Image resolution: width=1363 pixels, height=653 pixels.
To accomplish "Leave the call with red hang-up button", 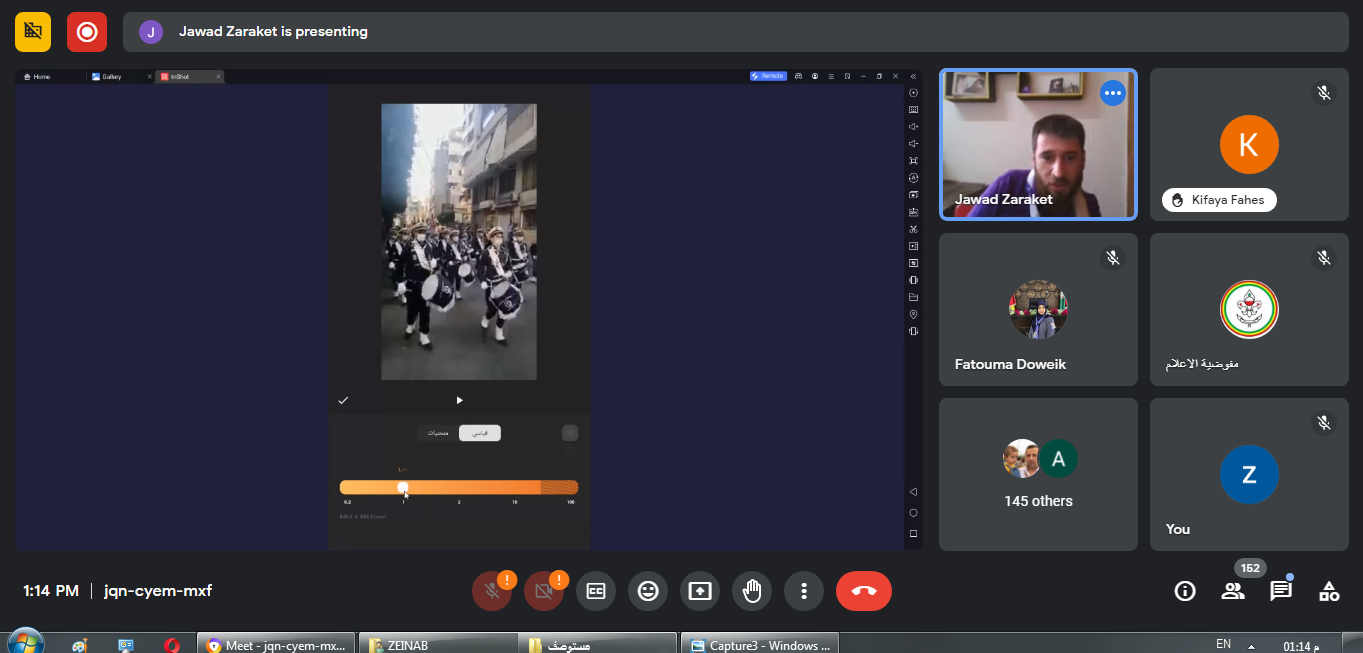I will coord(863,591).
